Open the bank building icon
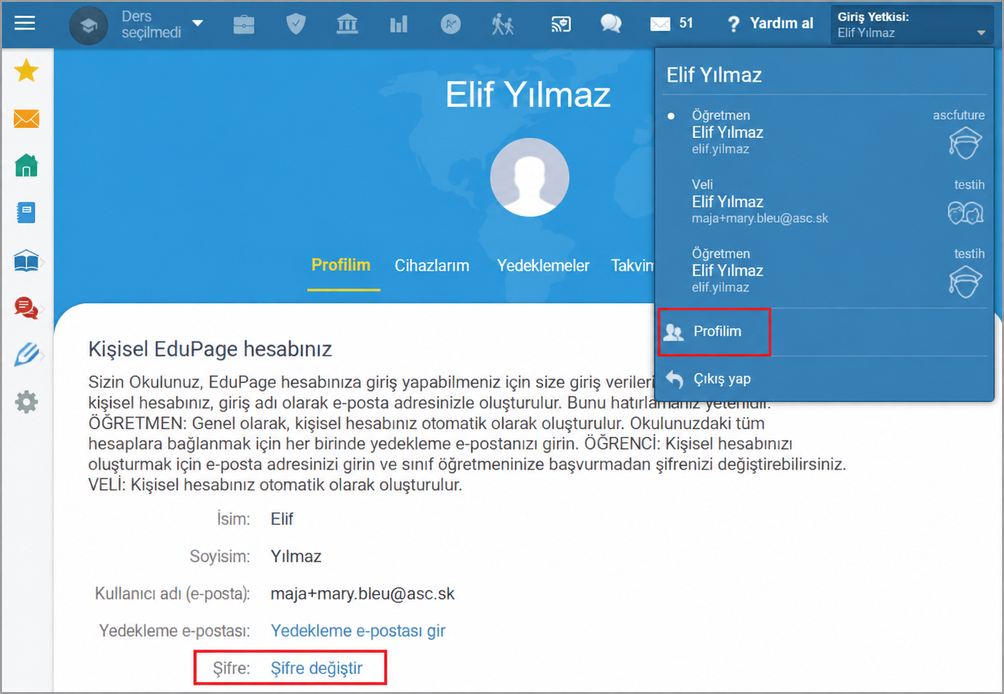Screen dimensions: 1004x694 coord(347,24)
